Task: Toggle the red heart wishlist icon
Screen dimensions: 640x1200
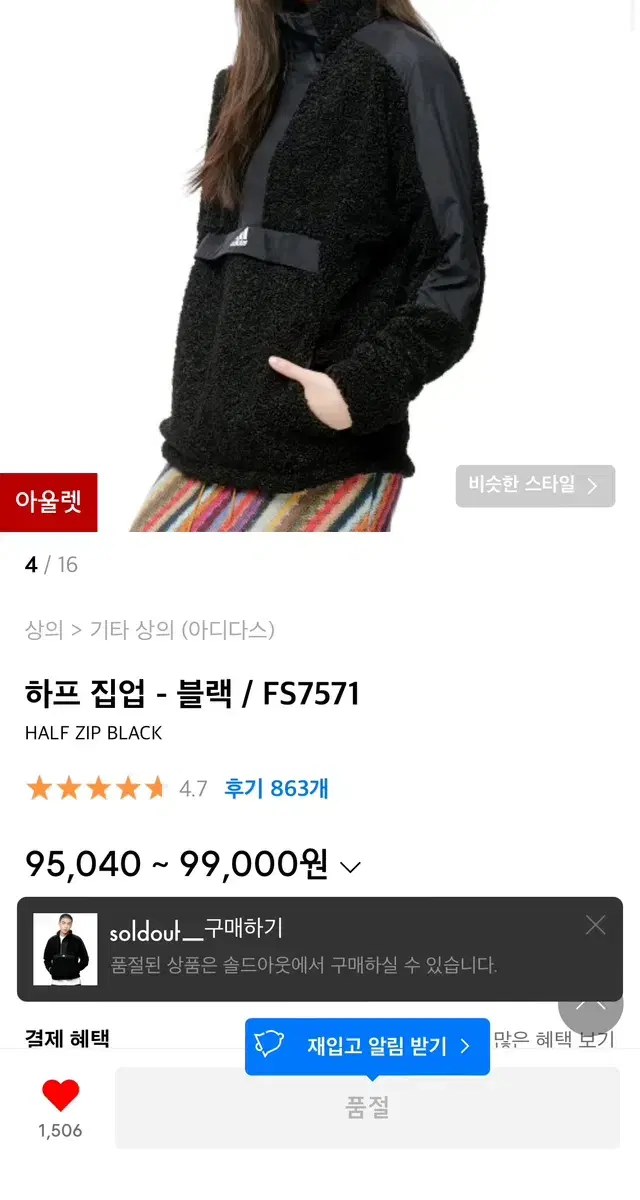Action: 60,1096
